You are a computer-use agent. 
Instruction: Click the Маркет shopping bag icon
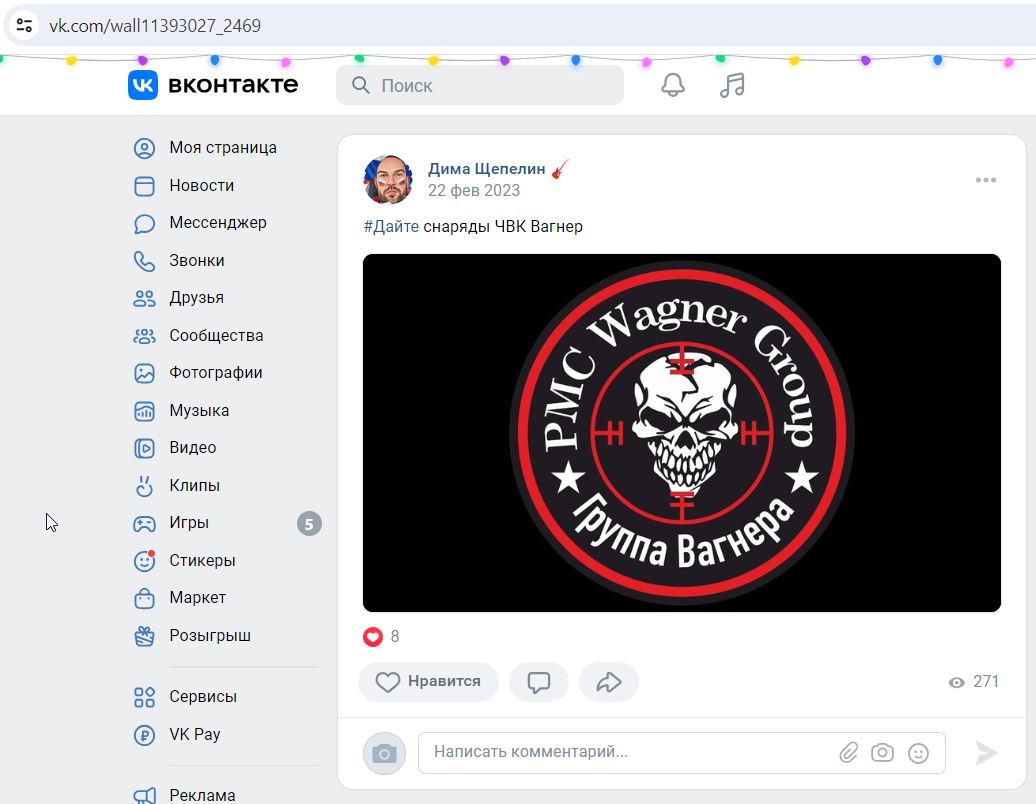(x=144, y=599)
